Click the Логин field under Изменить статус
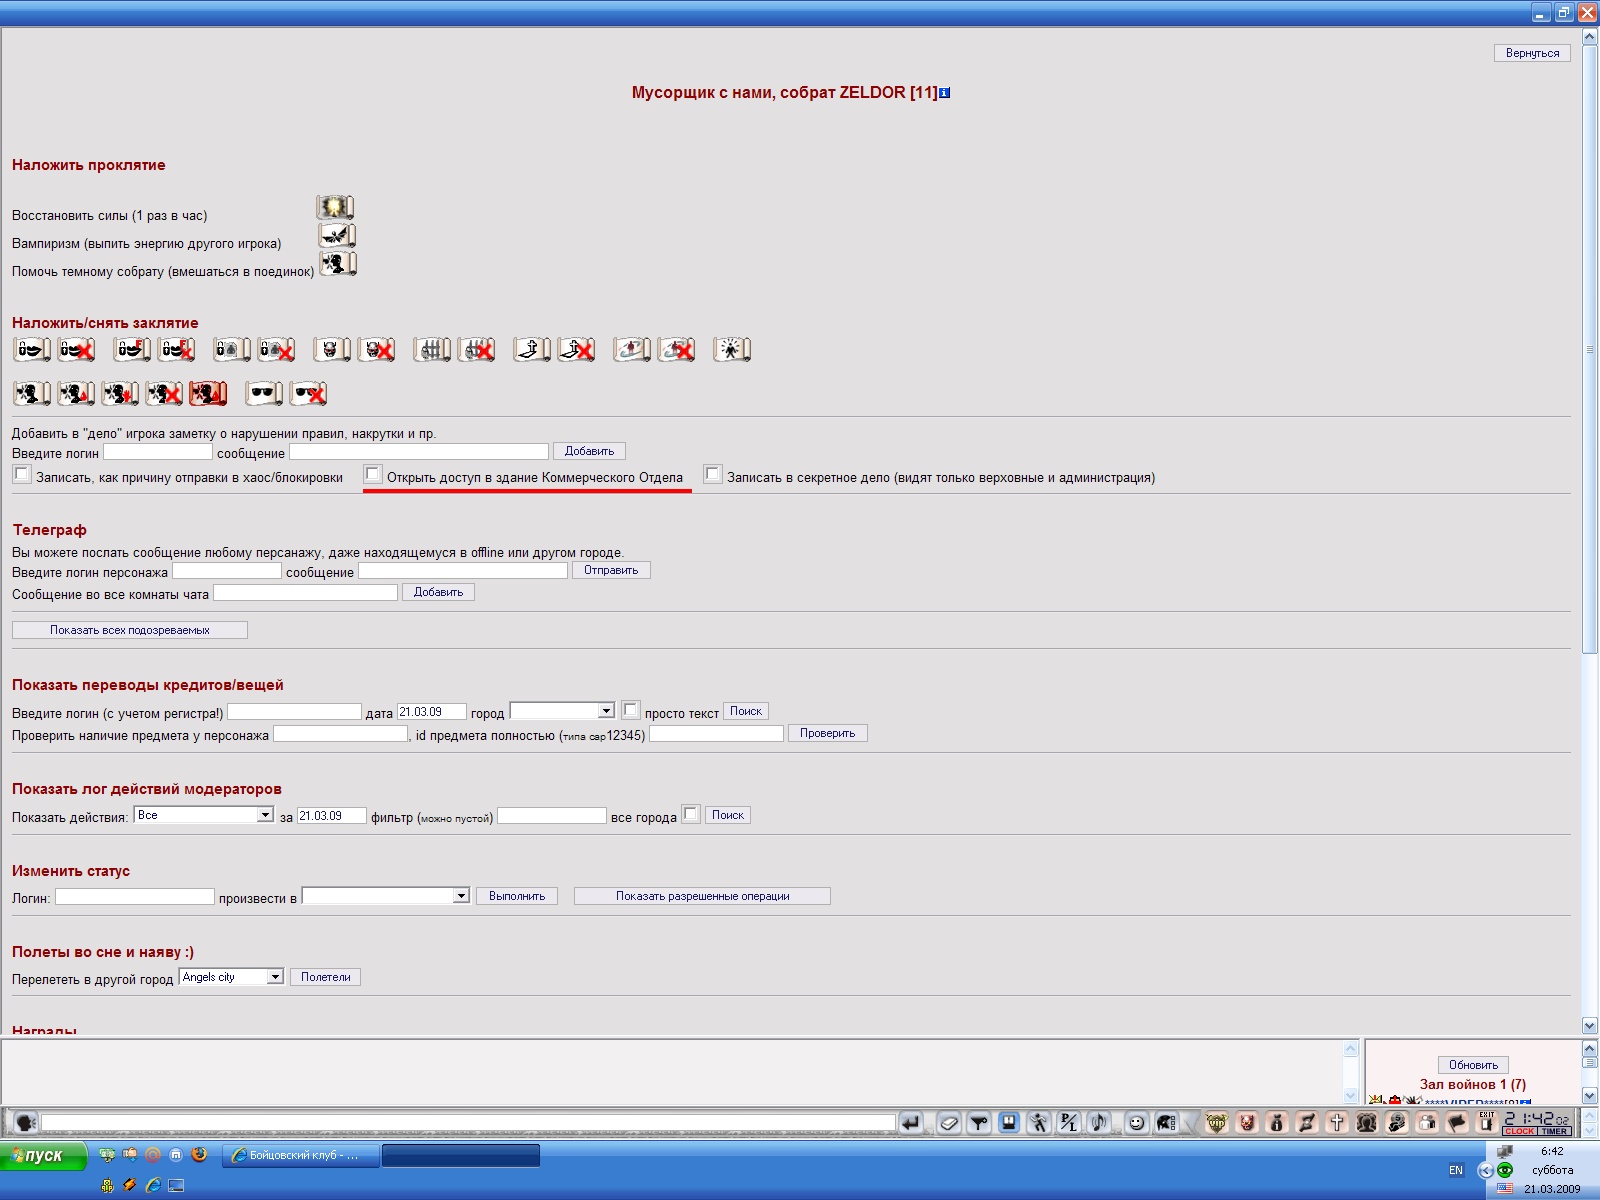Screen dimensions: 1600x1200 [135, 897]
